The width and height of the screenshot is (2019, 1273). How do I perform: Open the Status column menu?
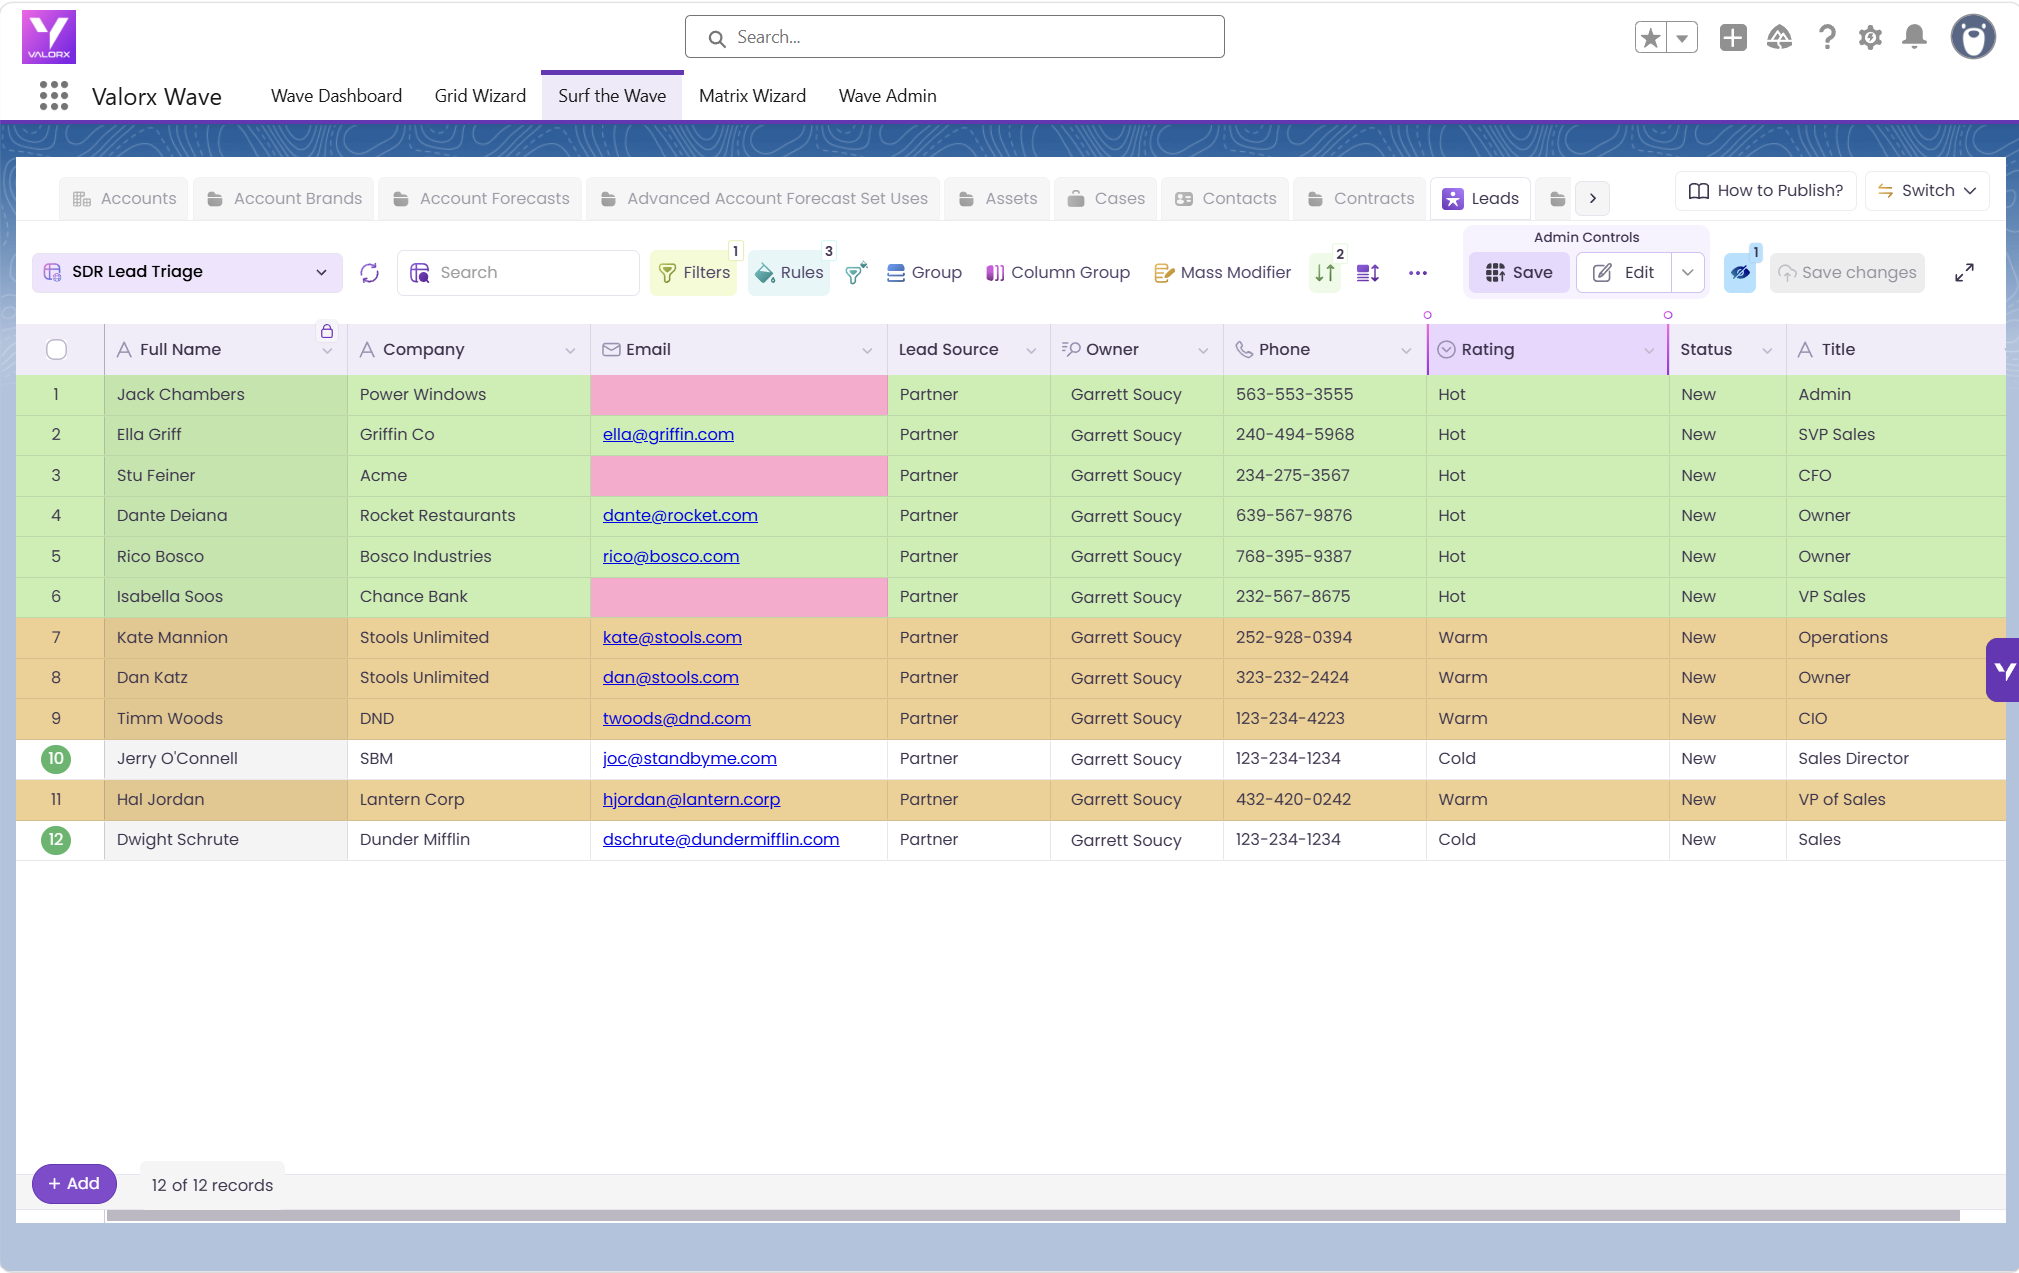pyautogui.click(x=1767, y=351)
